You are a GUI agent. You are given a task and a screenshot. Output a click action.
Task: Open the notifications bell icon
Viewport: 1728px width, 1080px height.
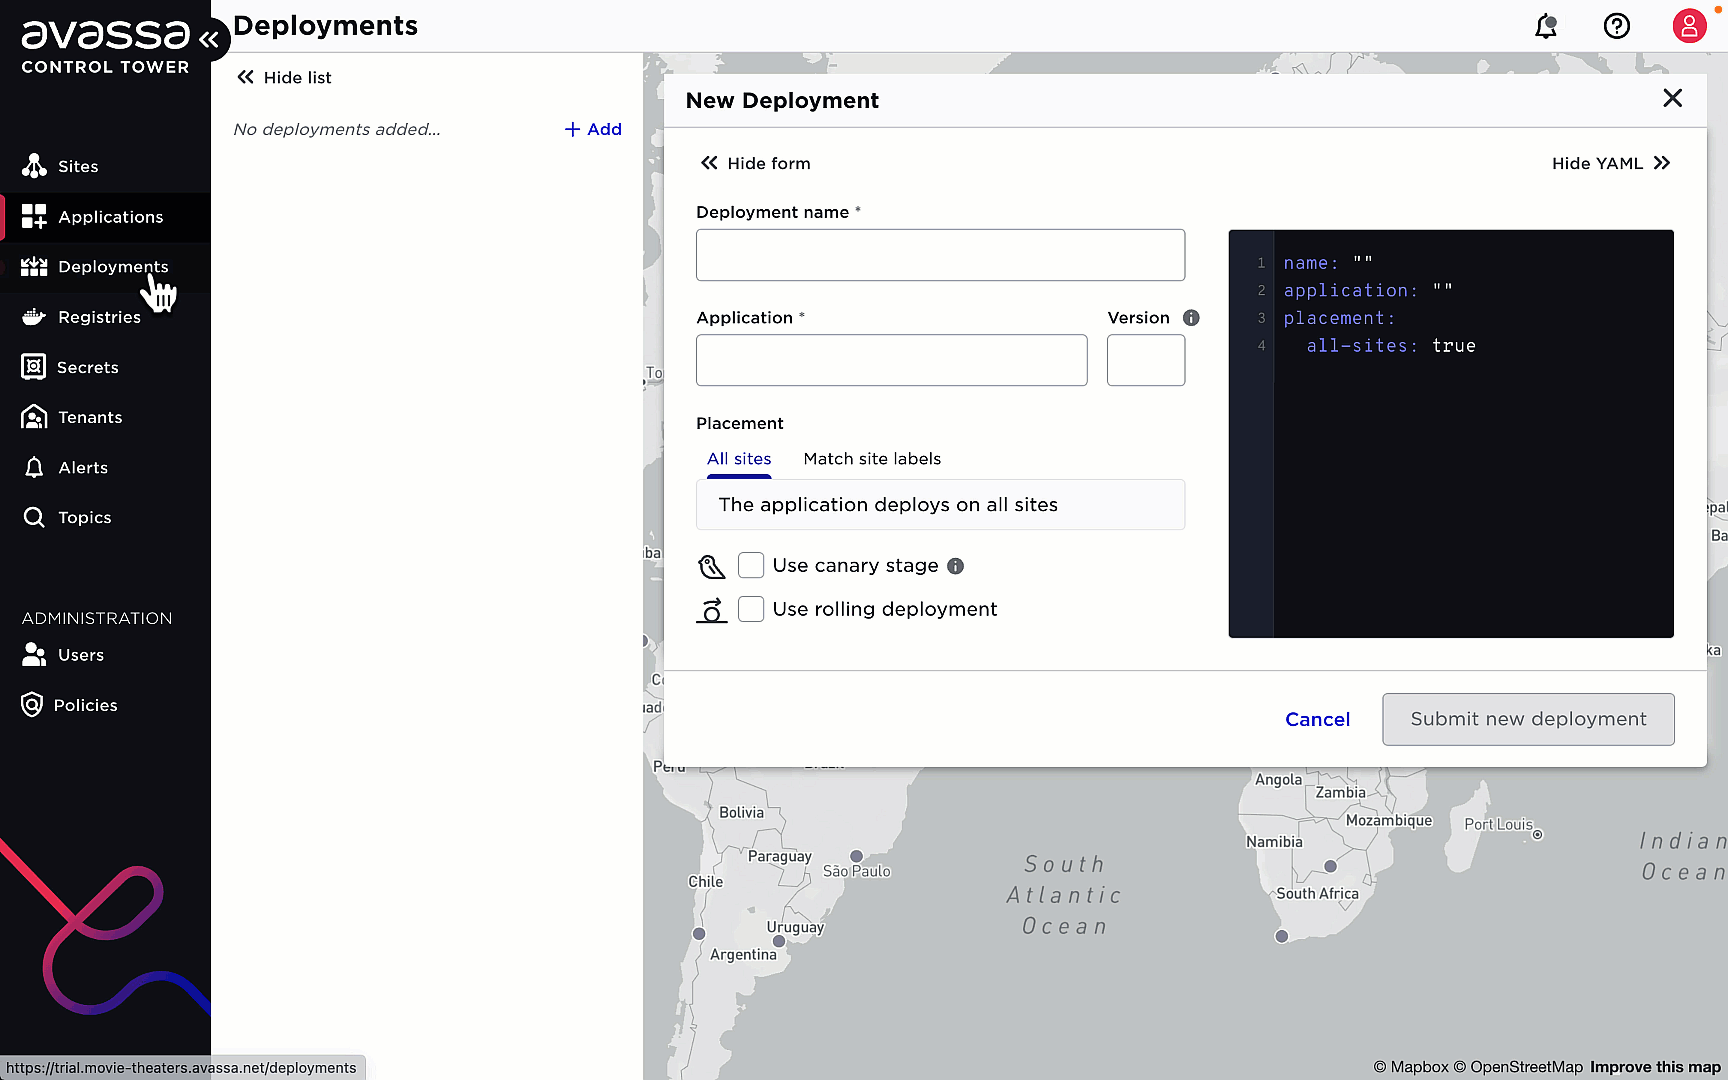1546,26
